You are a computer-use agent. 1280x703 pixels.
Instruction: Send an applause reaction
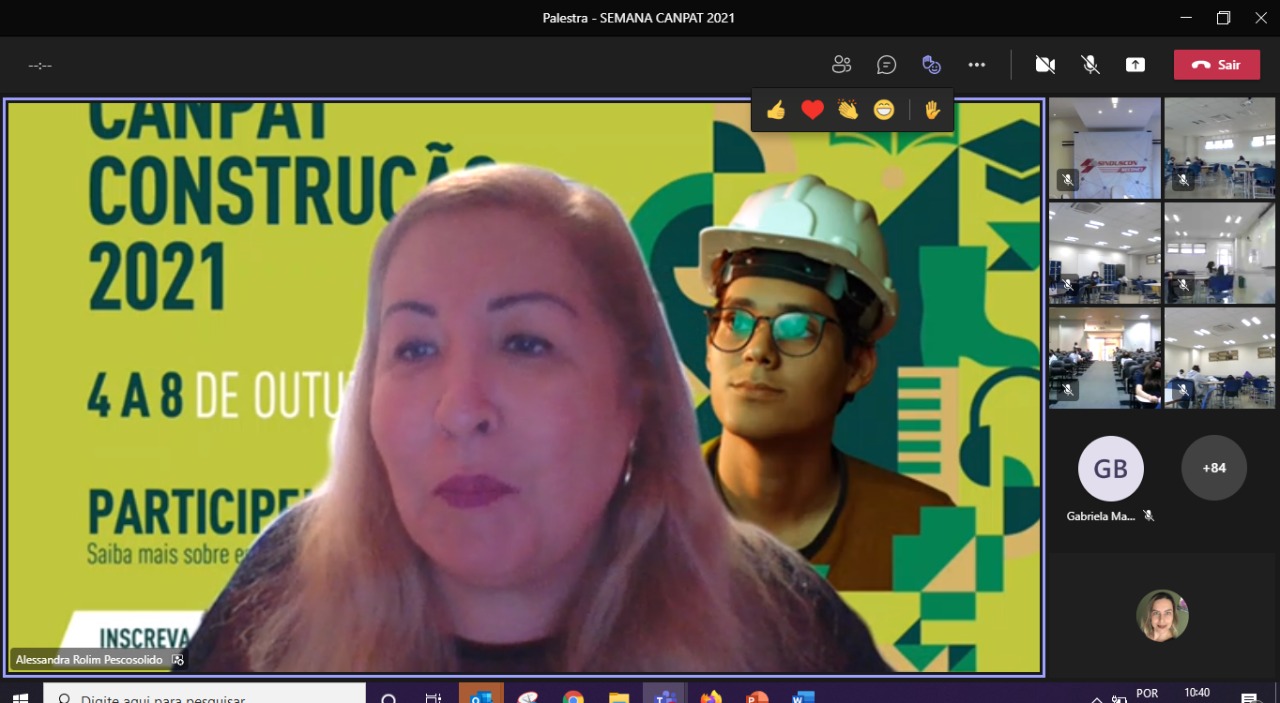click(x=848, y=110)
